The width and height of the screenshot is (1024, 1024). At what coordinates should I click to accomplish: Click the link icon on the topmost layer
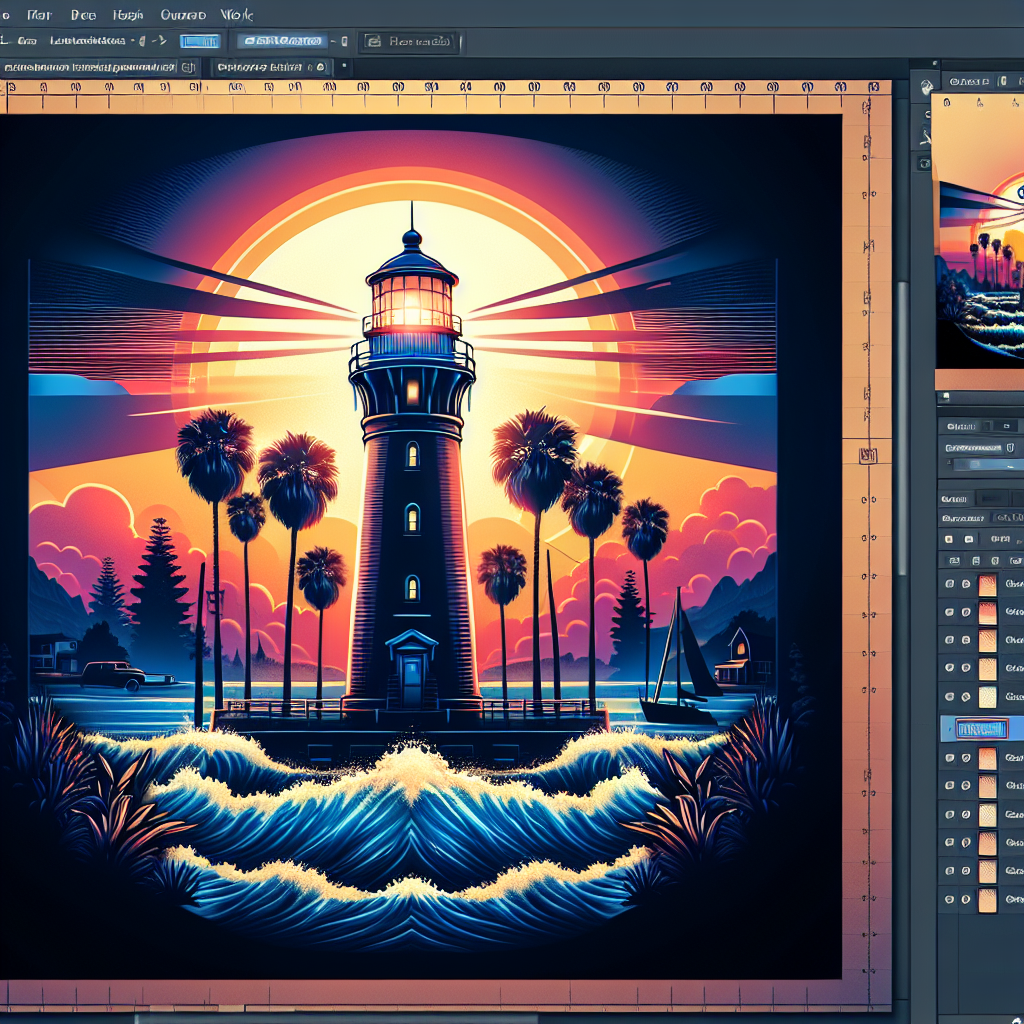coord(966,585)
